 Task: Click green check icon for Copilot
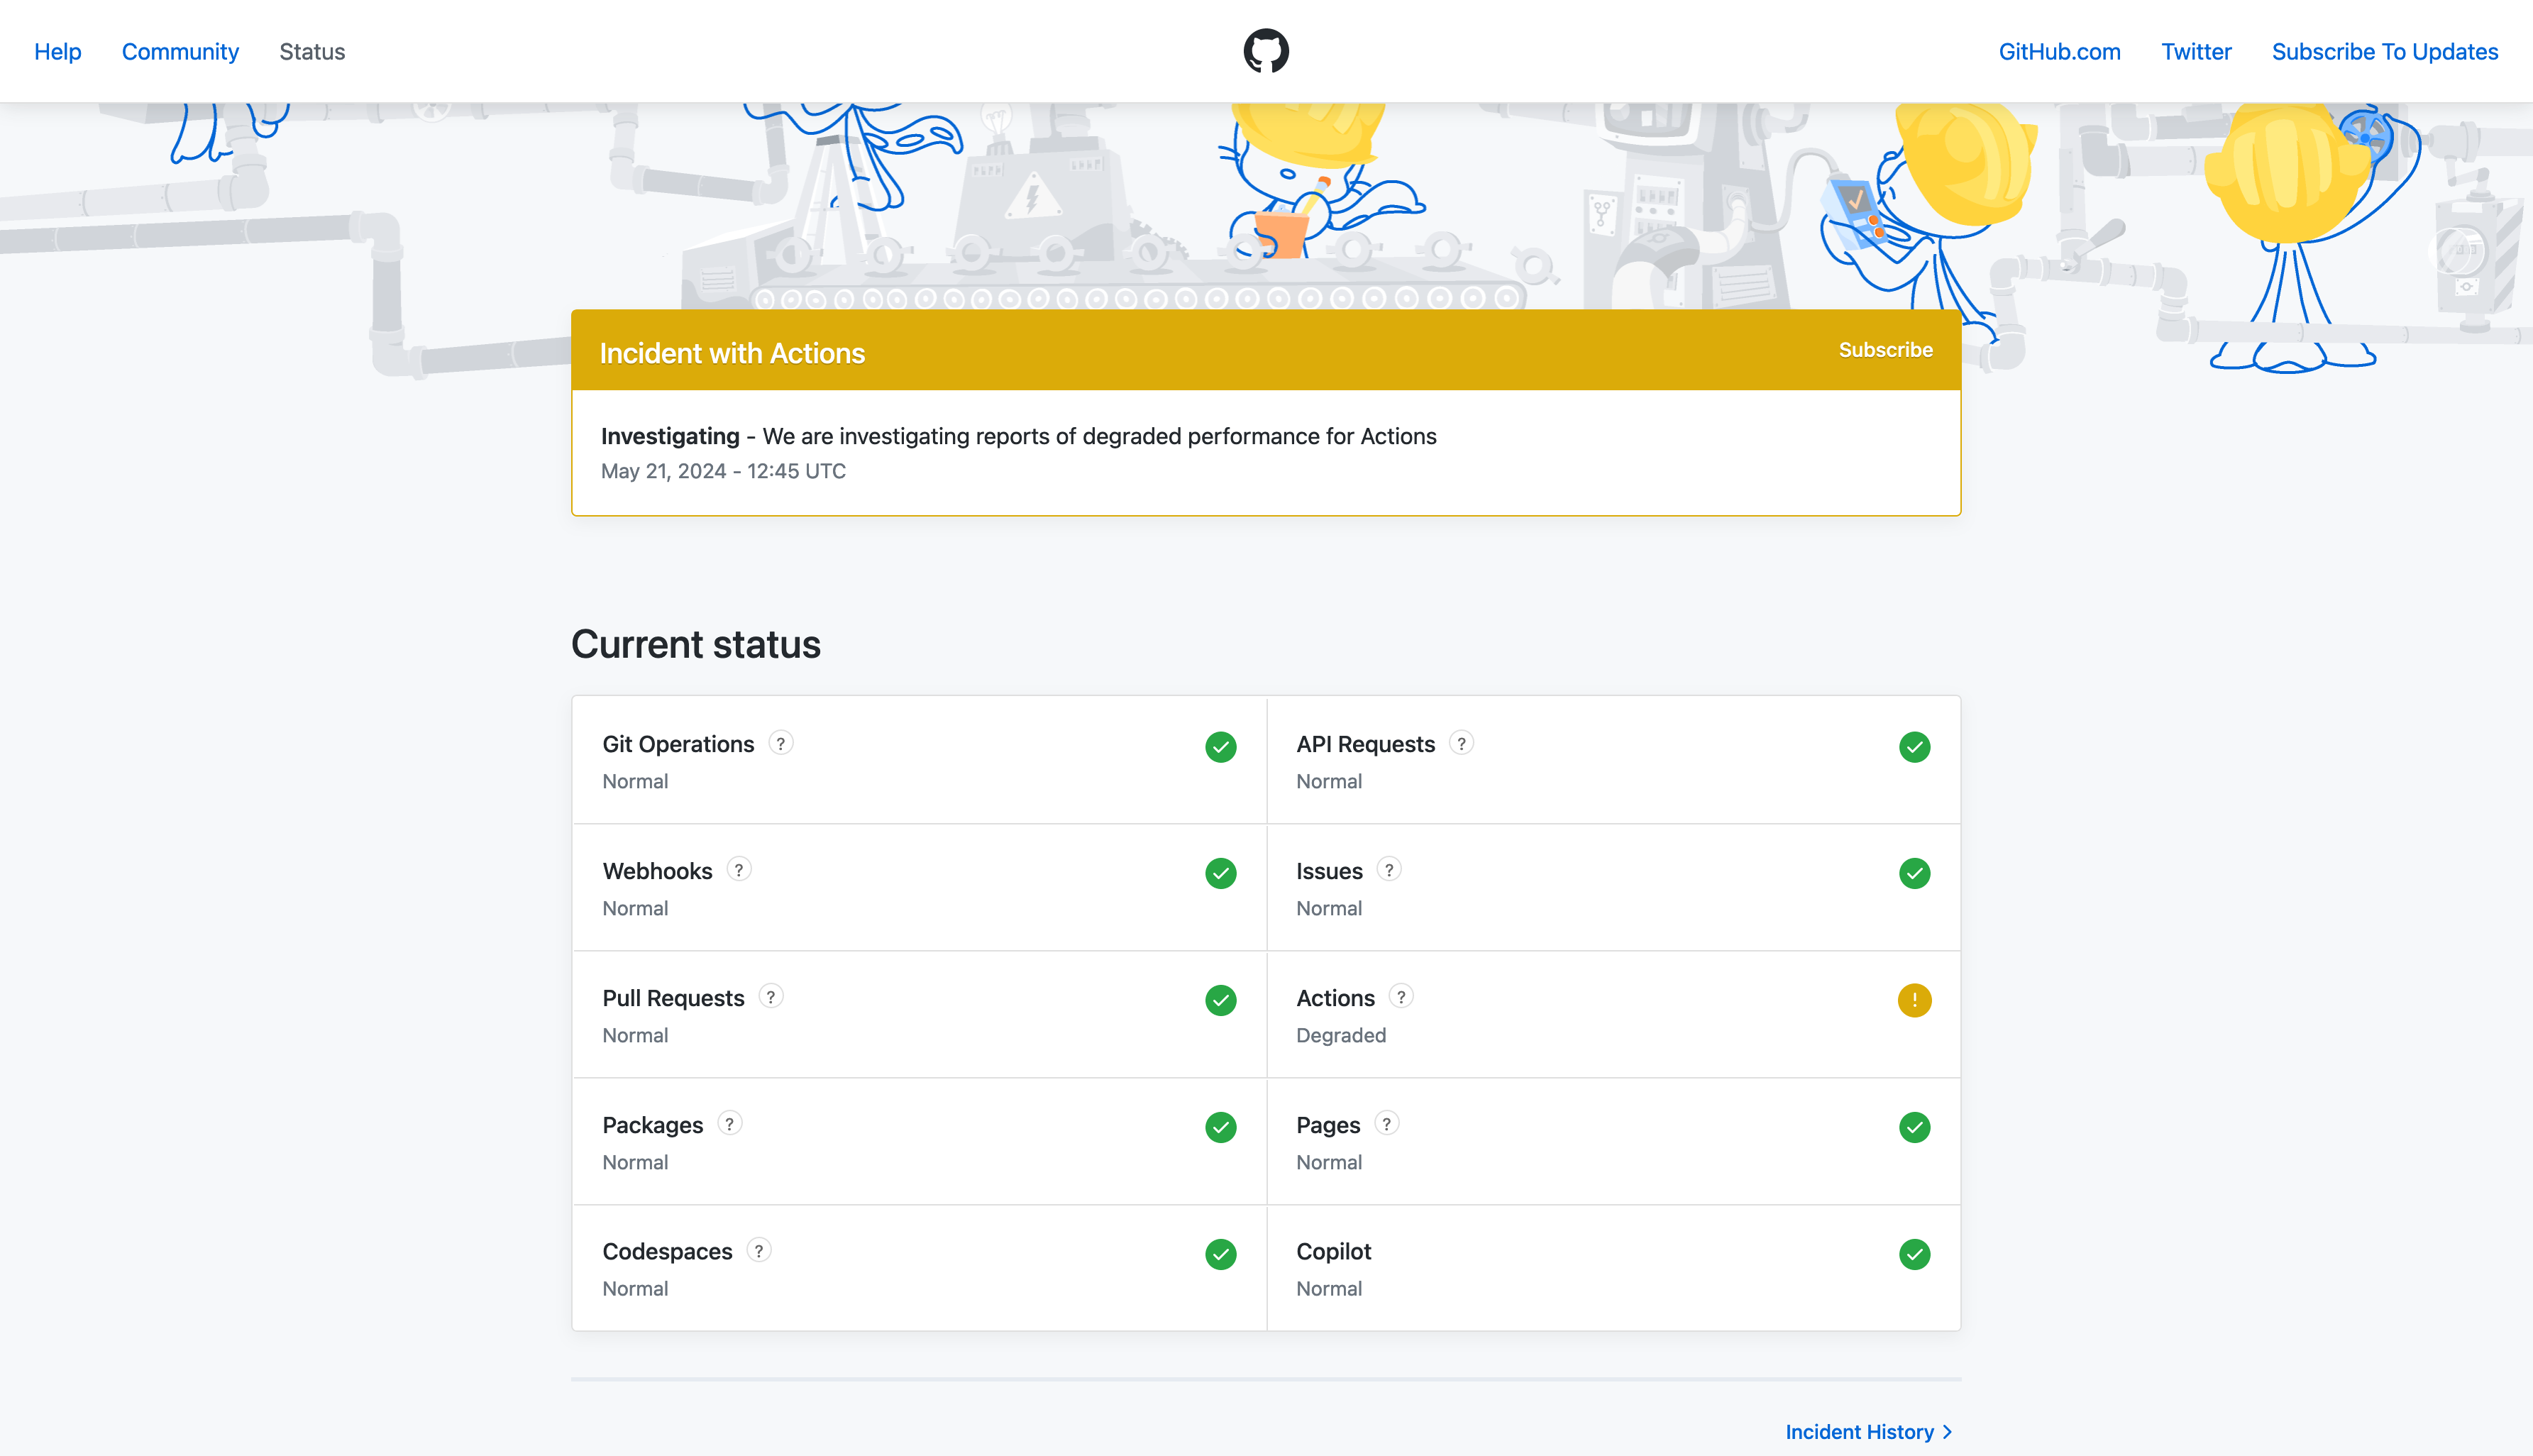[1914, 1255]
